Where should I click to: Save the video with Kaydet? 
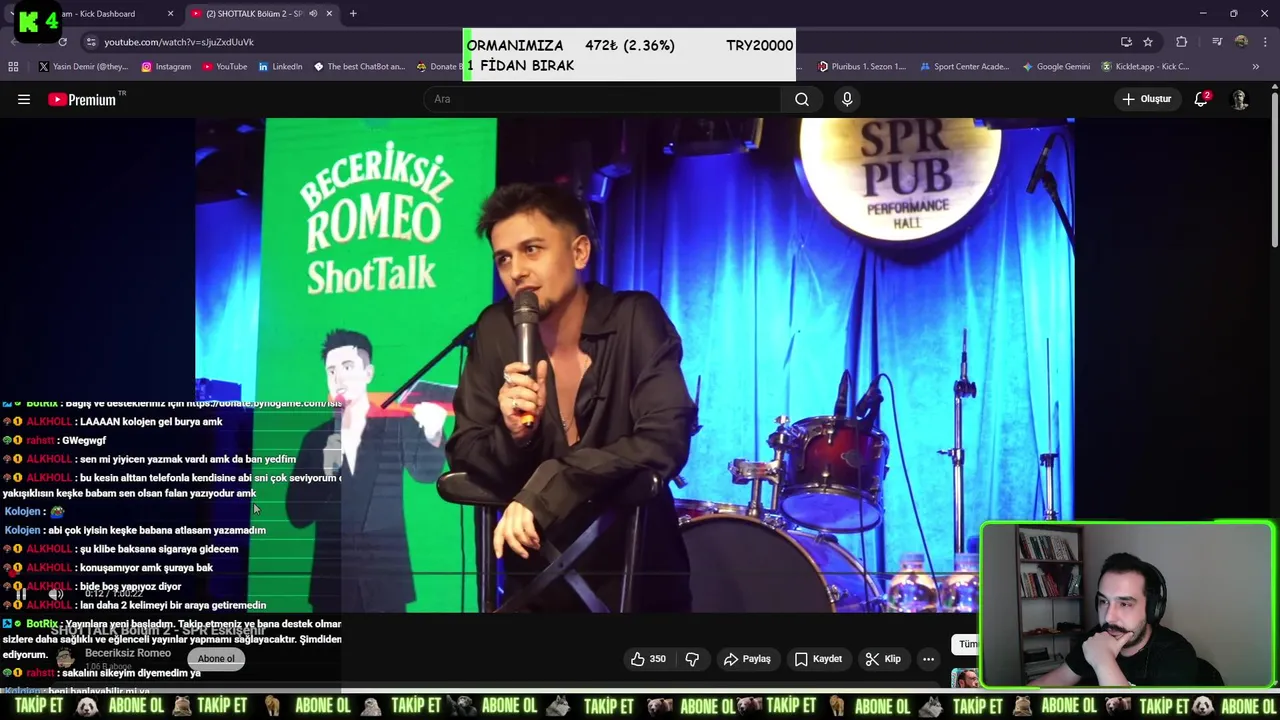pyautogui.click(x=818, y=659)
